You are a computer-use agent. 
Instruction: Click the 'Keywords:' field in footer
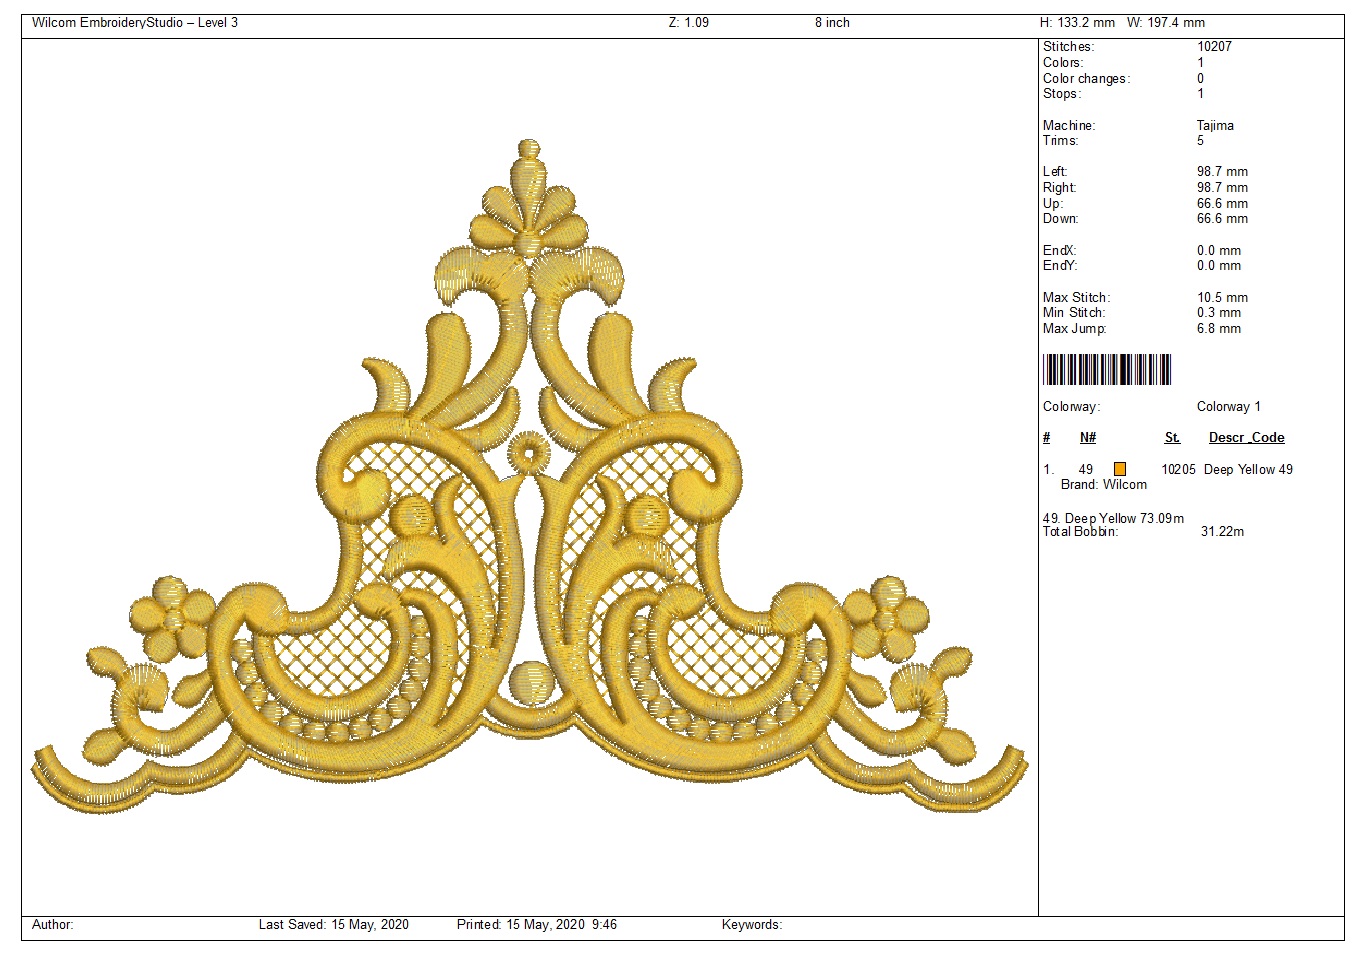tap(752, 925)
